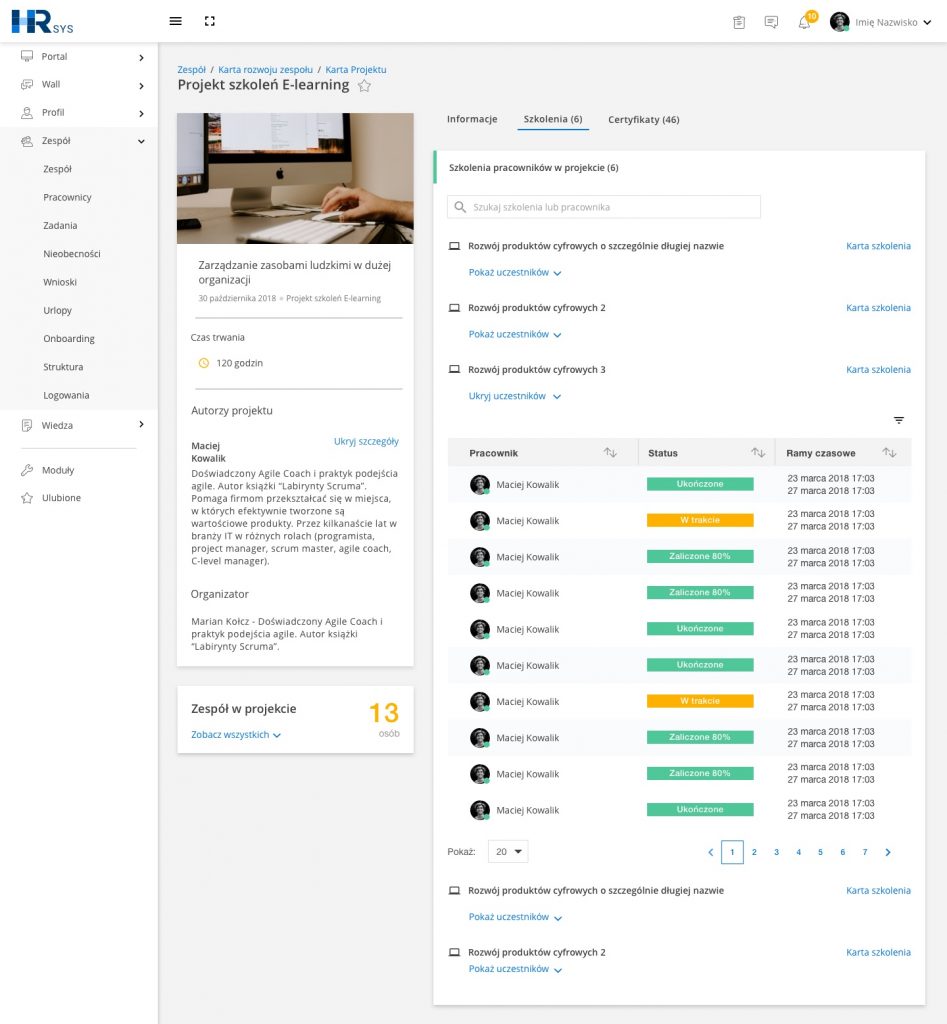947x1024 pixels.
Task: Click Zespół breadcrumb link
Action: pos(191,70)
